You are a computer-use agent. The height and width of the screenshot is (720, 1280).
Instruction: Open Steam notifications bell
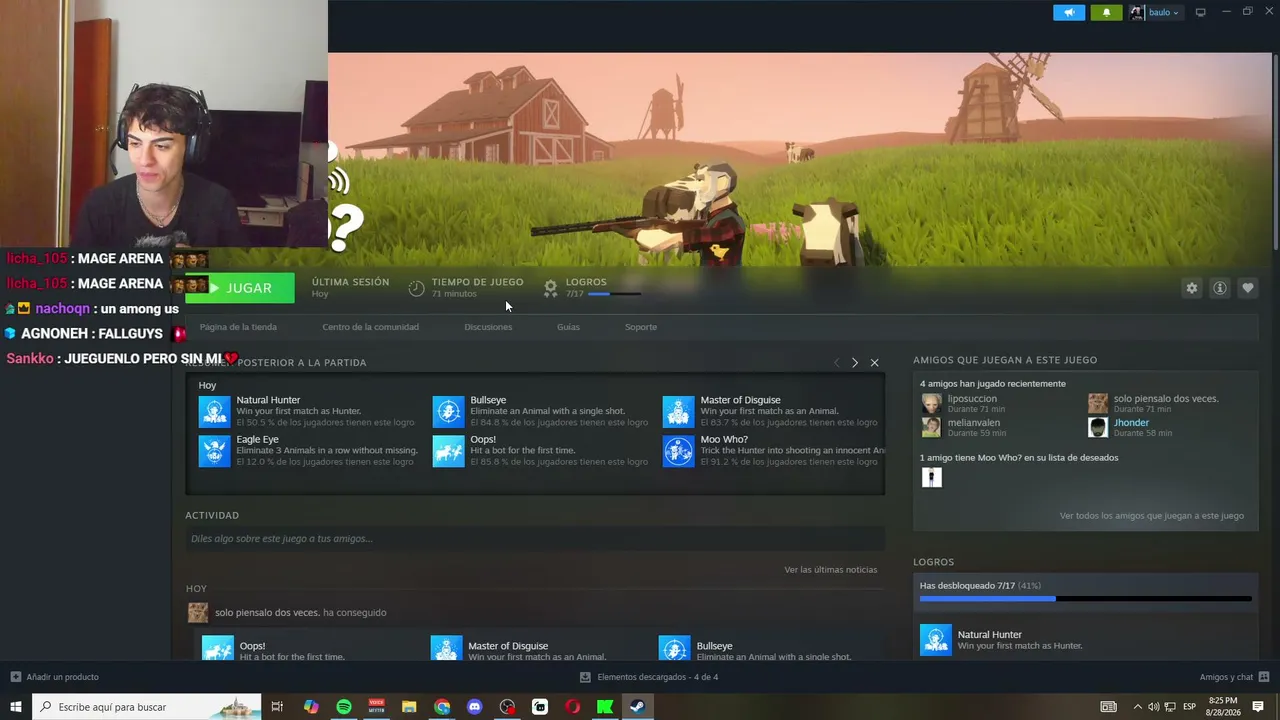(x=1106, y=13)
